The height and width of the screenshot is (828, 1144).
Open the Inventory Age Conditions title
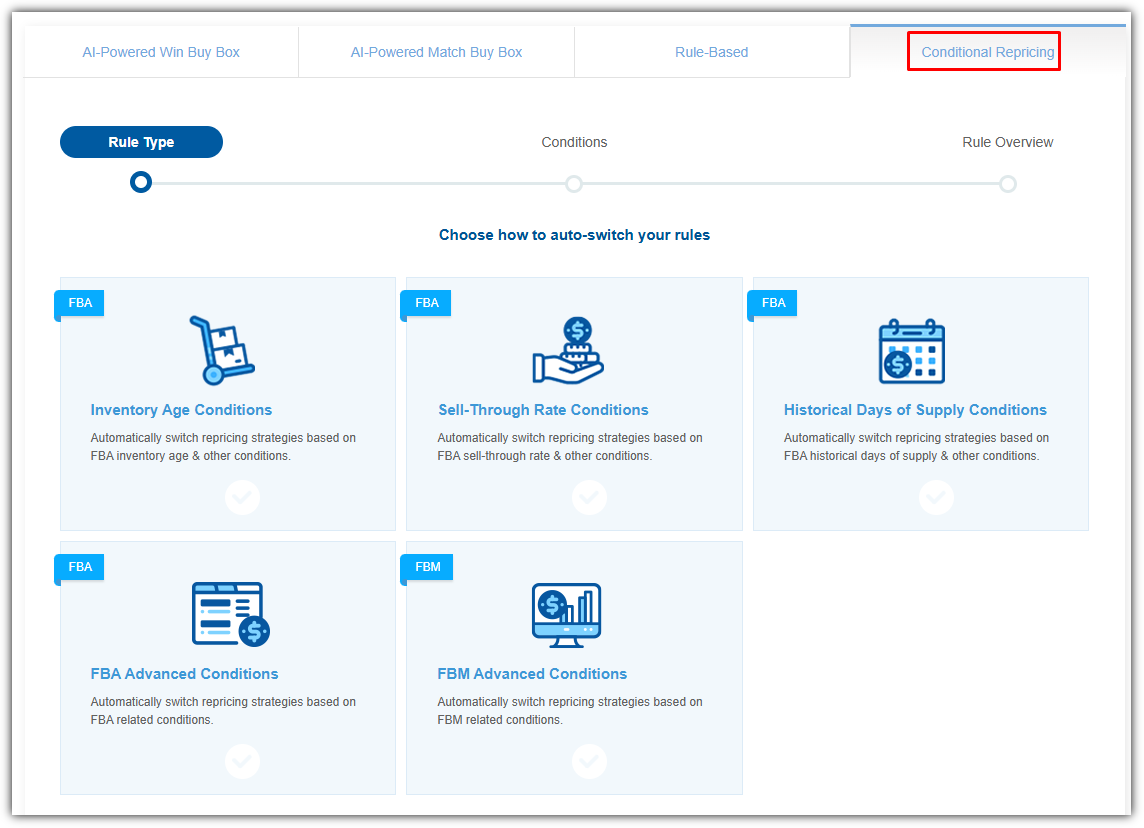pos(181,410)
